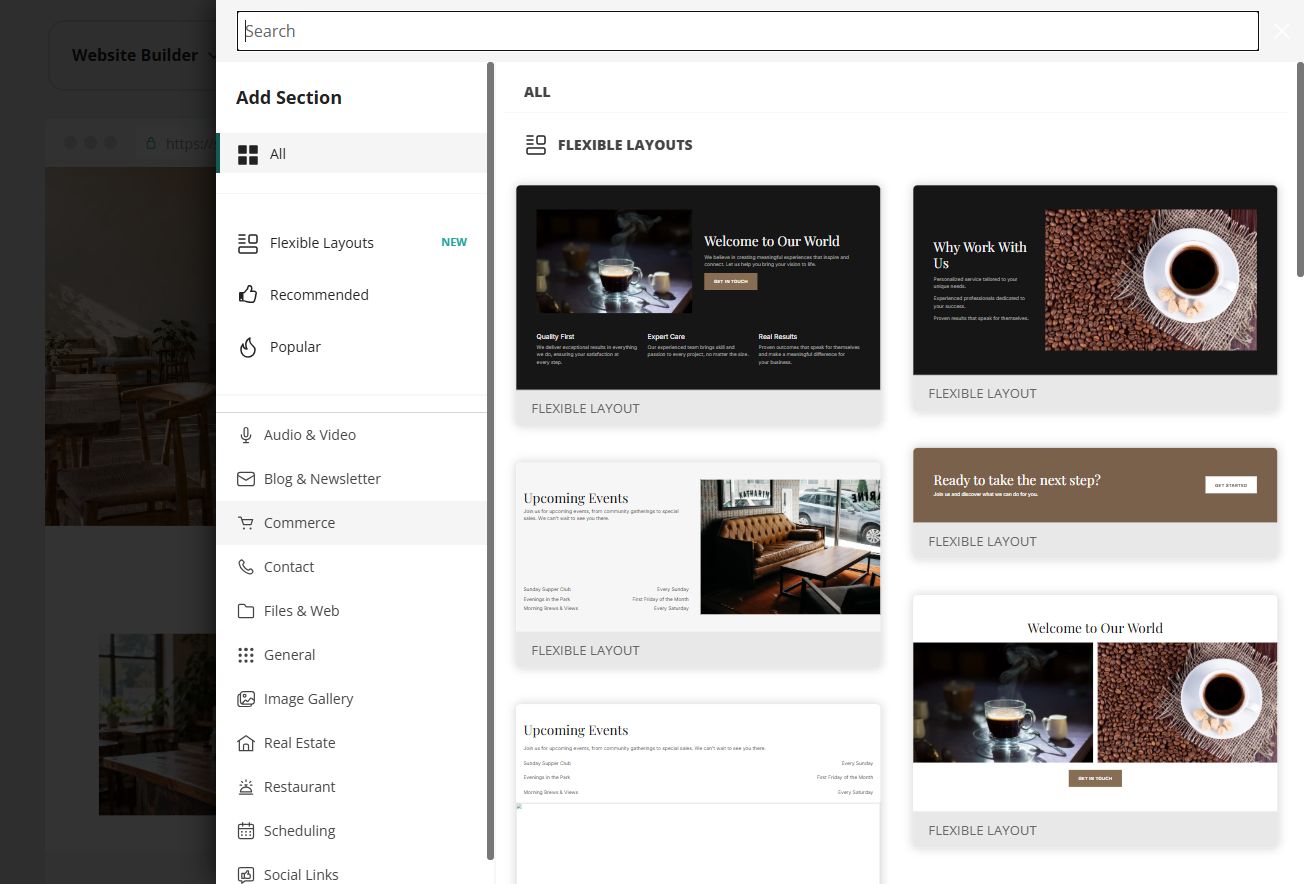Viewport: 1304px width, 884px height.
Task: Pick the white Welcome to Our World layout
Action: [x=1095, y=721]
